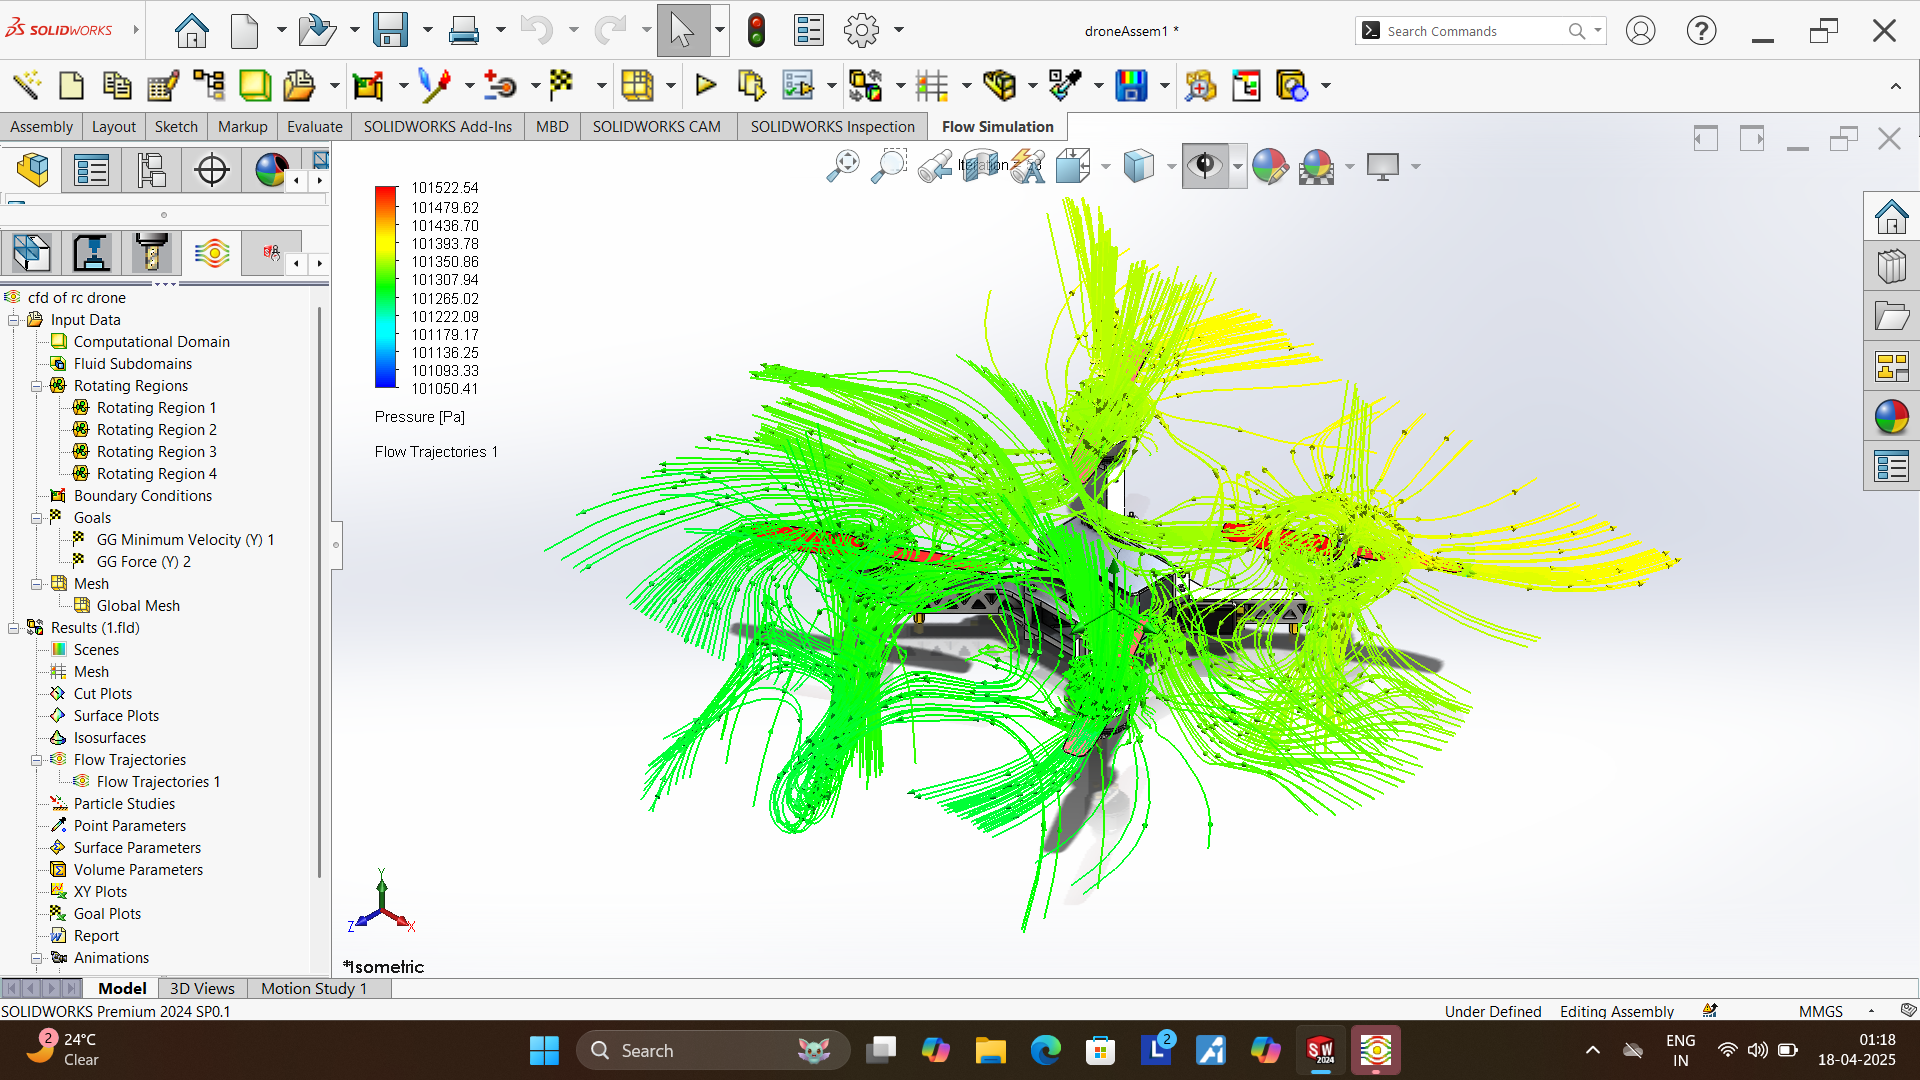Open the Save button dropdown arrow

click(427, 30)
